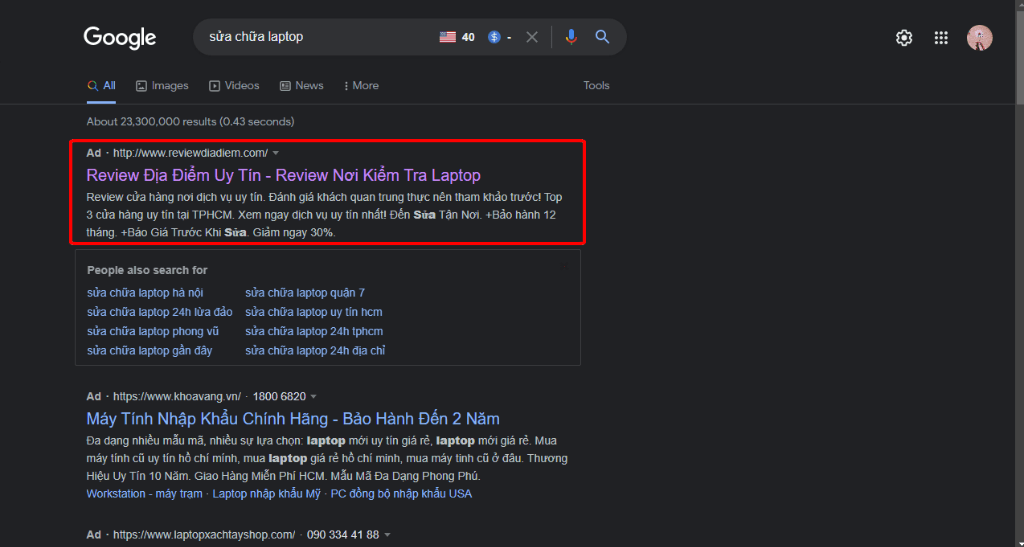Open PC đồng bộ nhập khẩu USA sitelink

tap(401, 494)
